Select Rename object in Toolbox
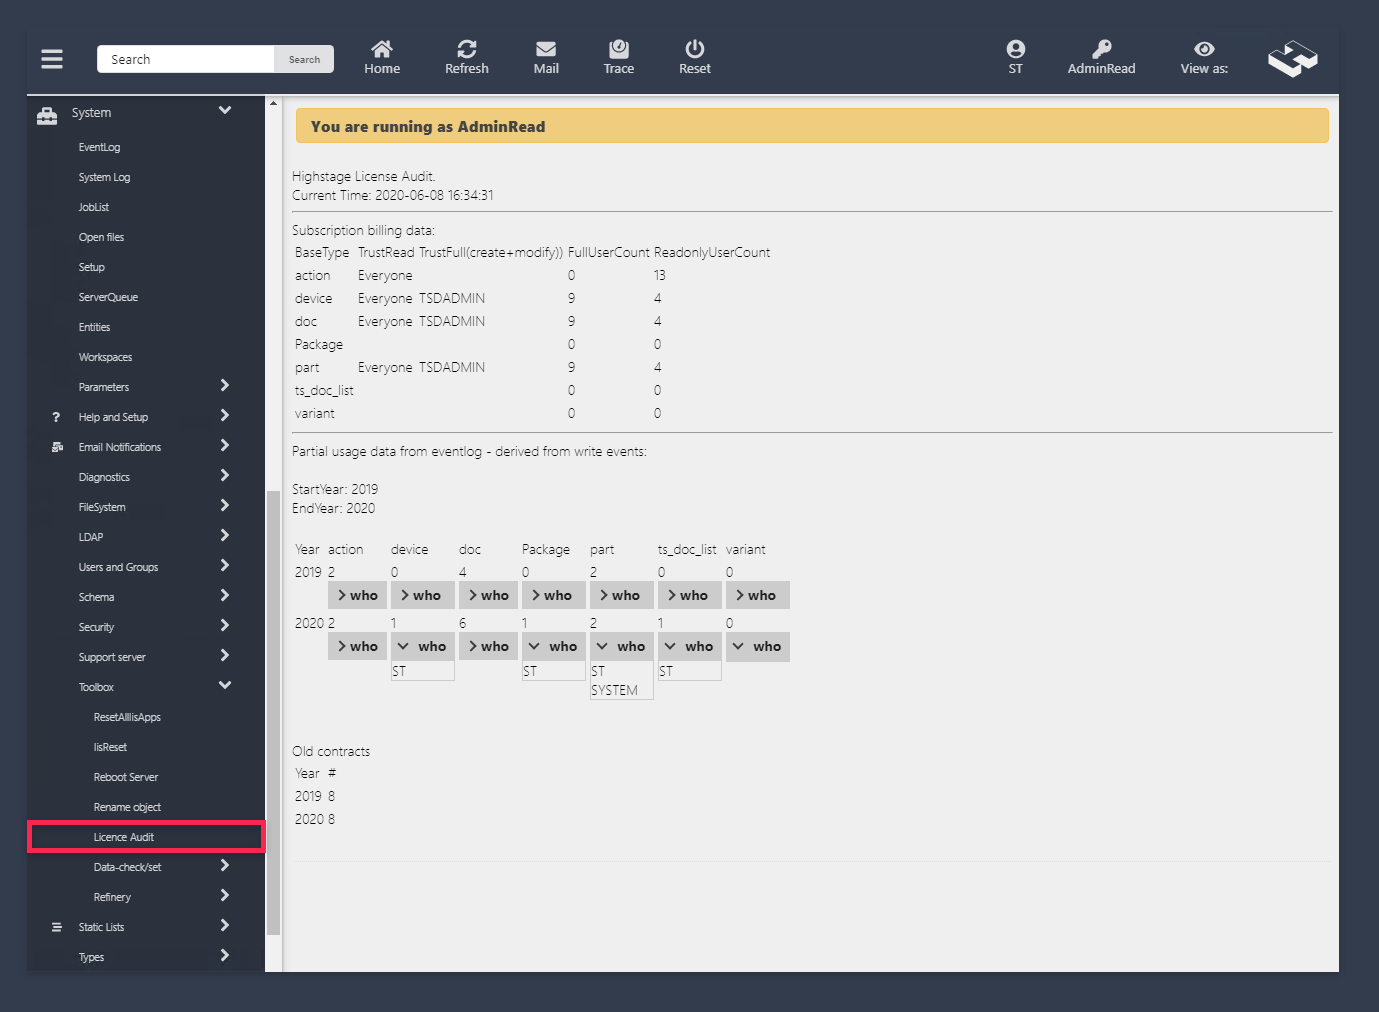Screen dimensions: 1379x1012 click(127, 807)
